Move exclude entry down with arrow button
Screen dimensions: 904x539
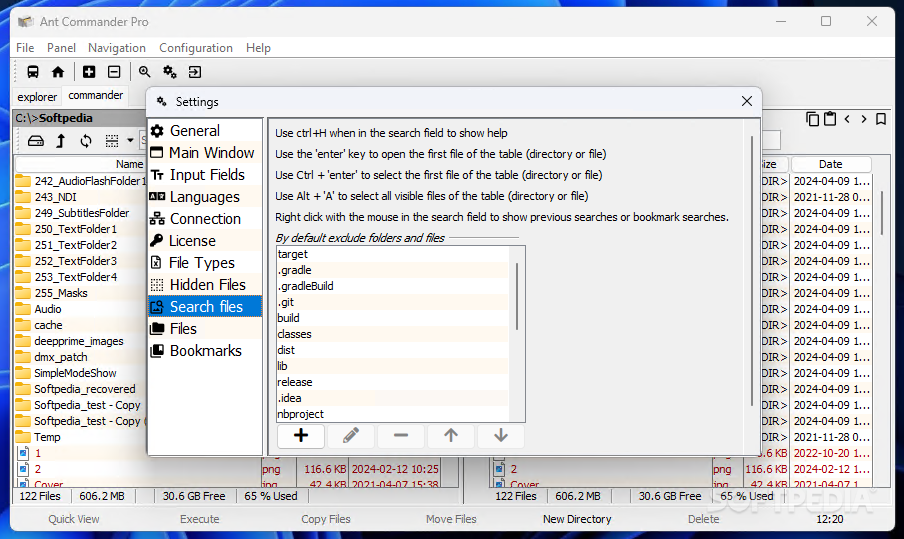click(500, 436)
